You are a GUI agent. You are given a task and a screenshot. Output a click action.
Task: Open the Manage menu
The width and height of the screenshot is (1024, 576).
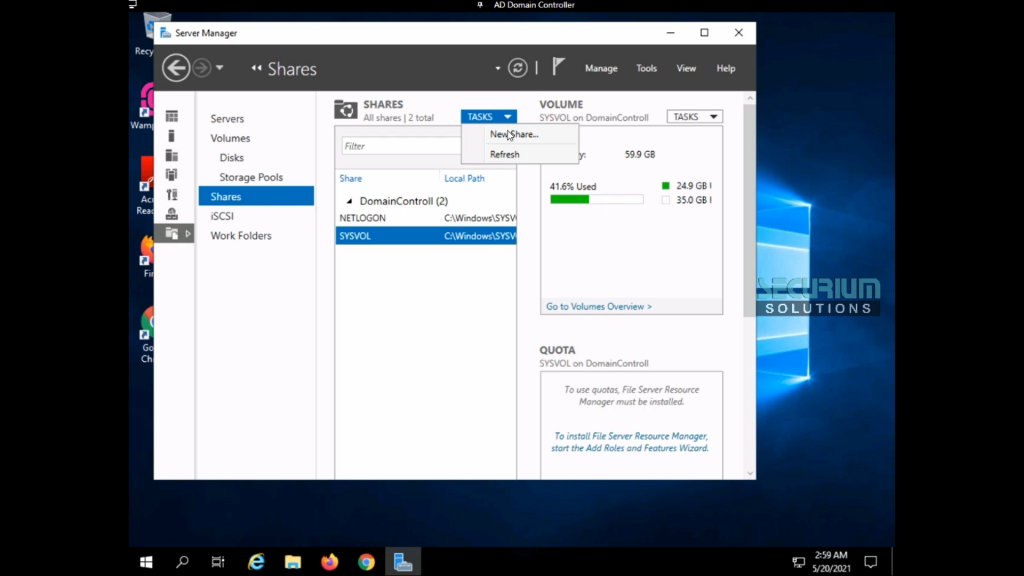click(x=601, y=68)
